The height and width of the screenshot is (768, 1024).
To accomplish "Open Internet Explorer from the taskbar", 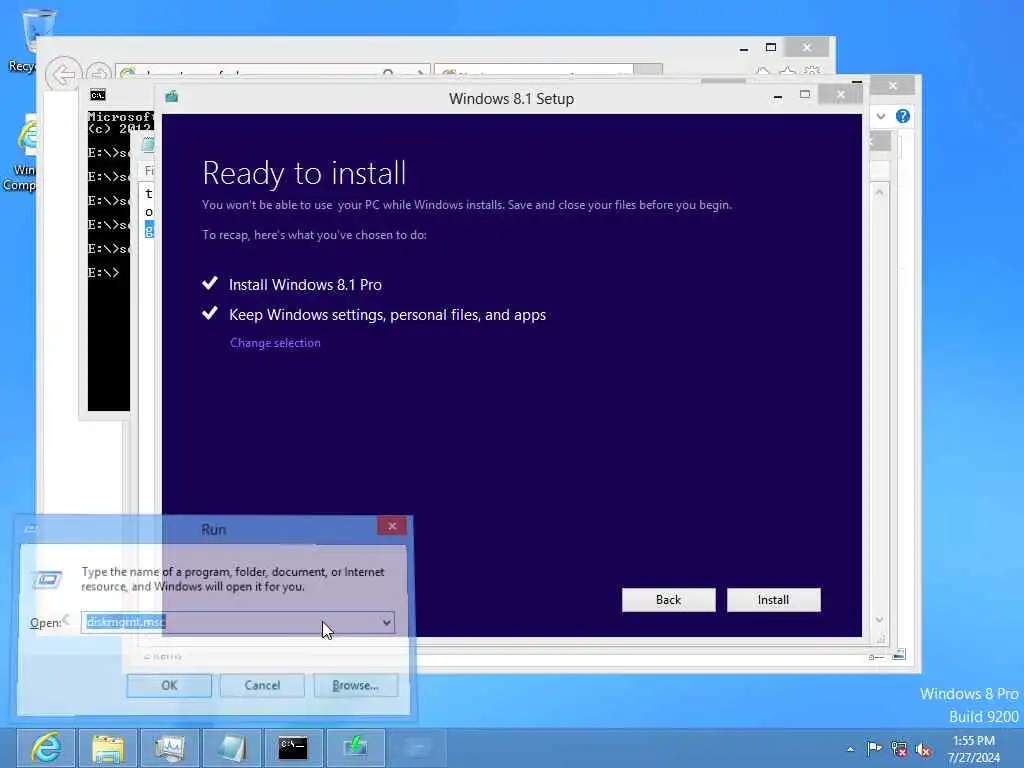I will click(46, 748).
